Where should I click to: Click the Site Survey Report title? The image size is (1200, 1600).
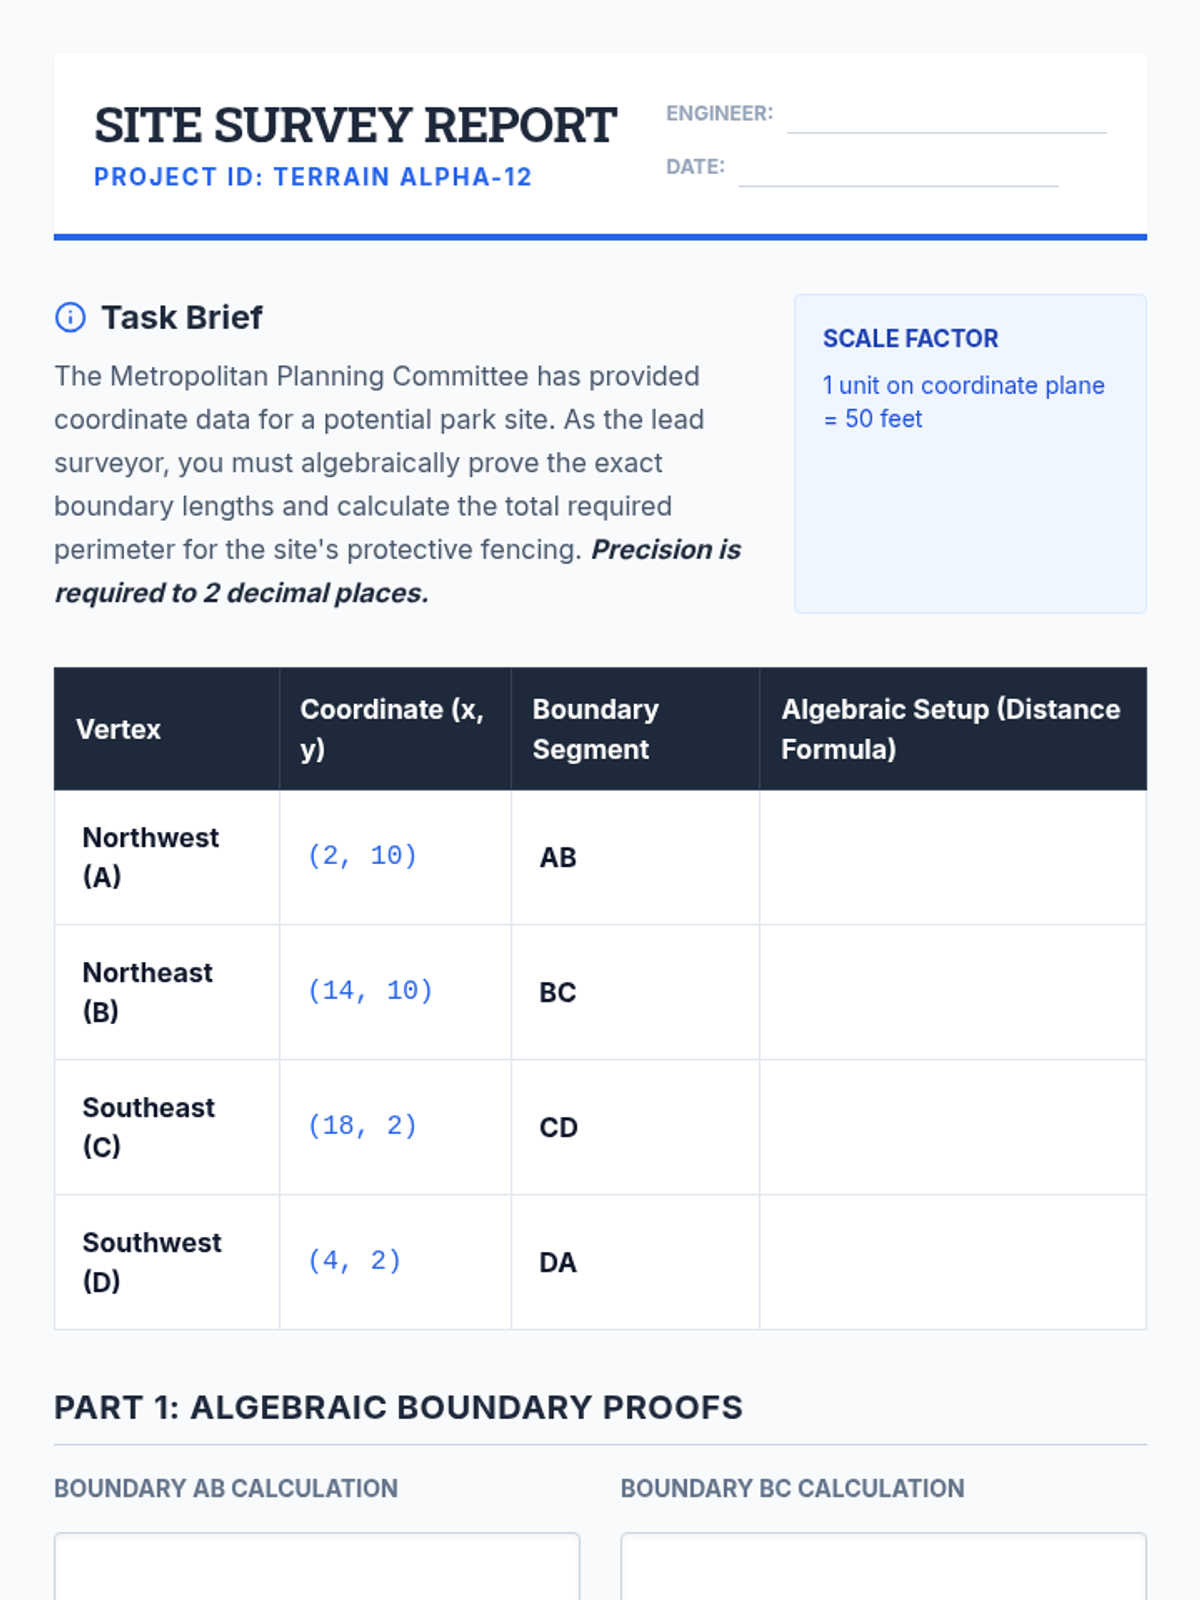pyautogui.click(x=355, y=126)
